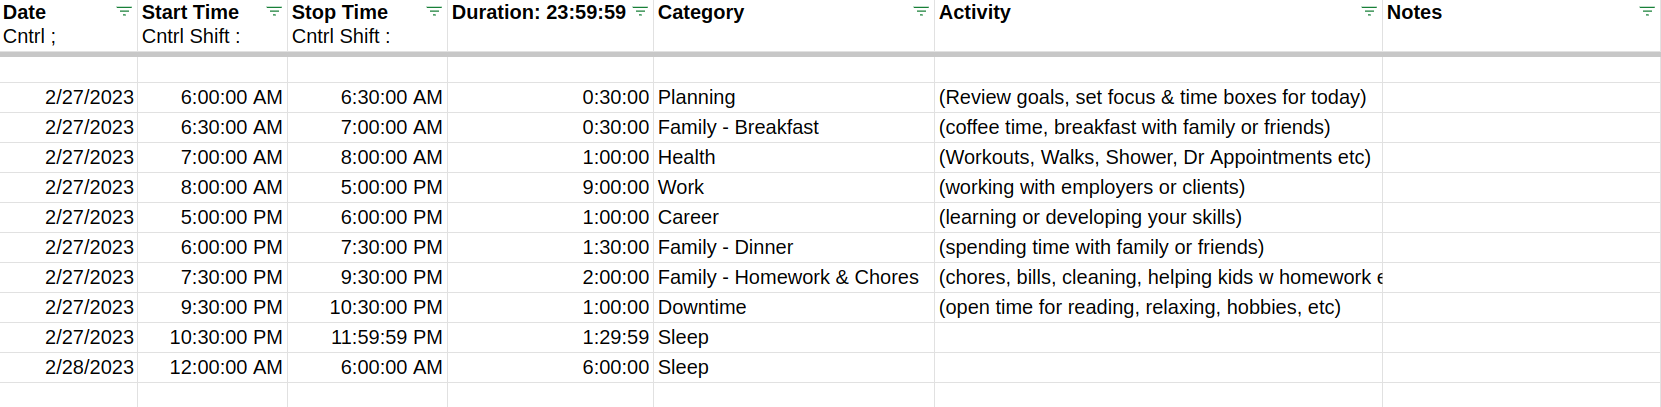Select the Family - Dinner category cell
This screenshot has width=1661, height=407.
tap(794, 248)
